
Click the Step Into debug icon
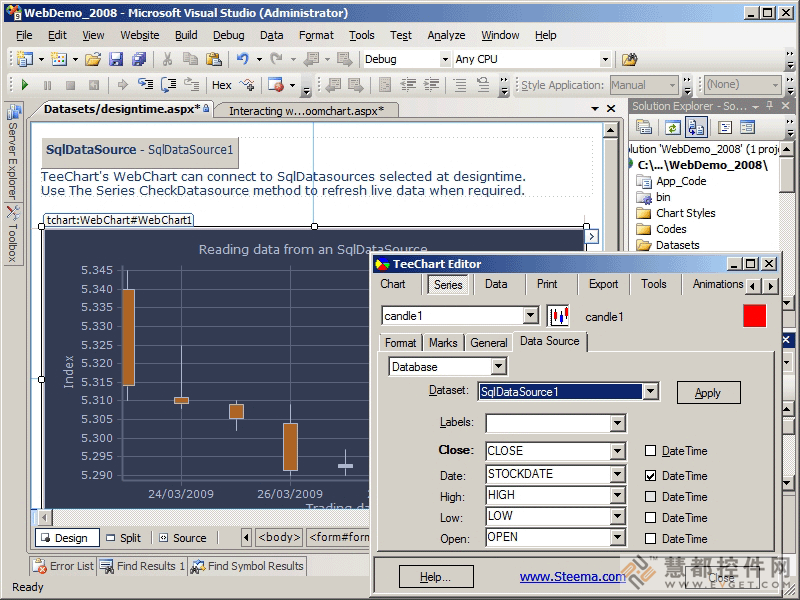(145, 84)
